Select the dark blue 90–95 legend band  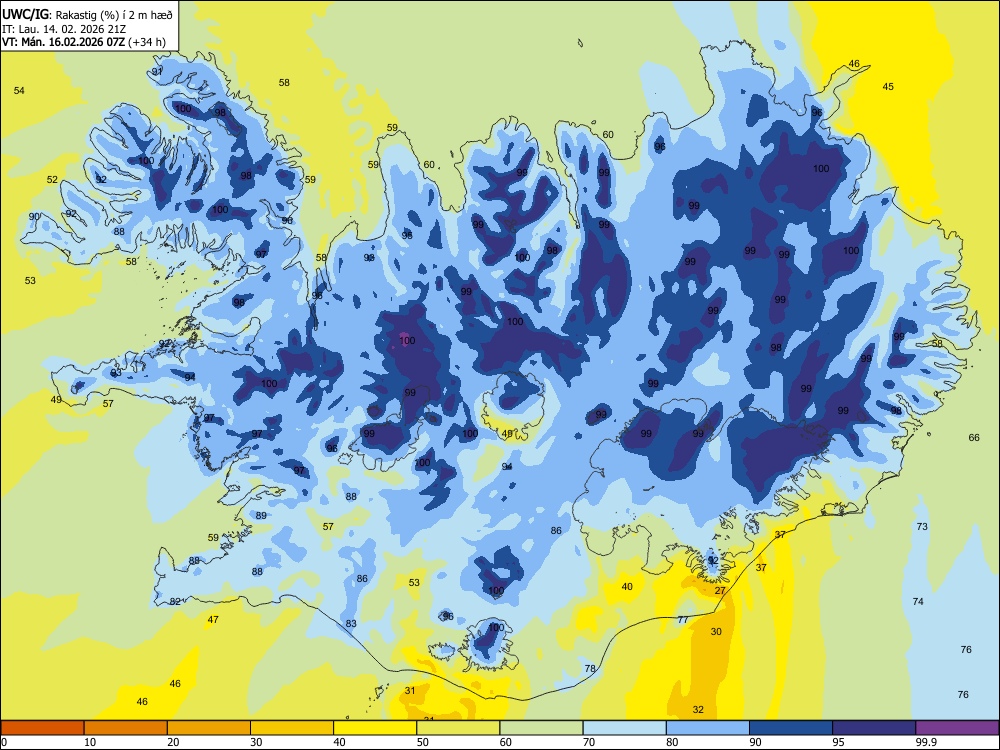(x=791, y=728)
